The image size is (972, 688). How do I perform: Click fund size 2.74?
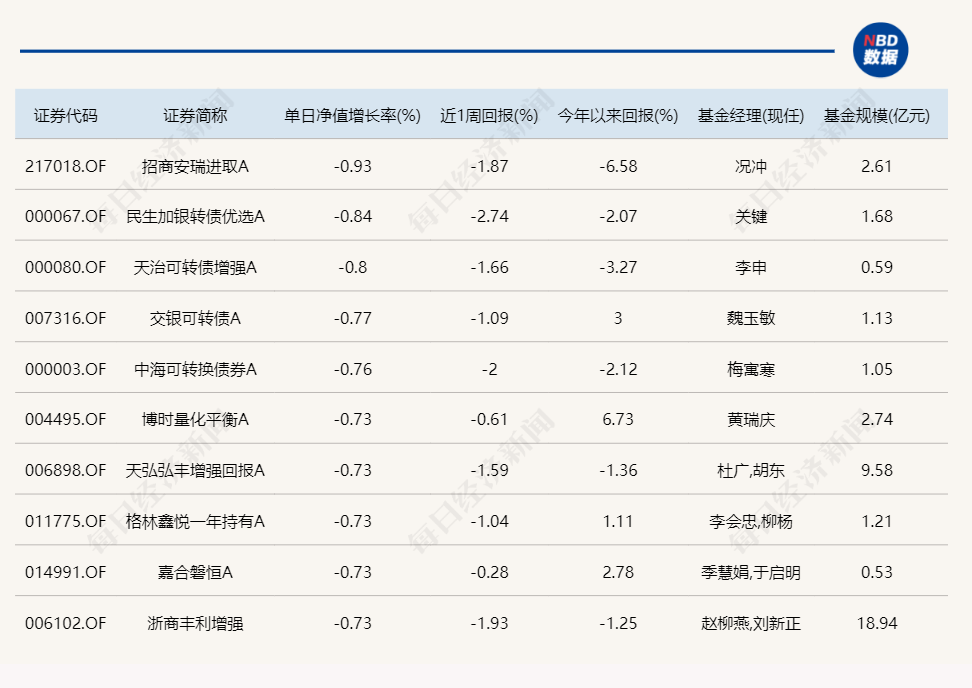coord(877,419)
